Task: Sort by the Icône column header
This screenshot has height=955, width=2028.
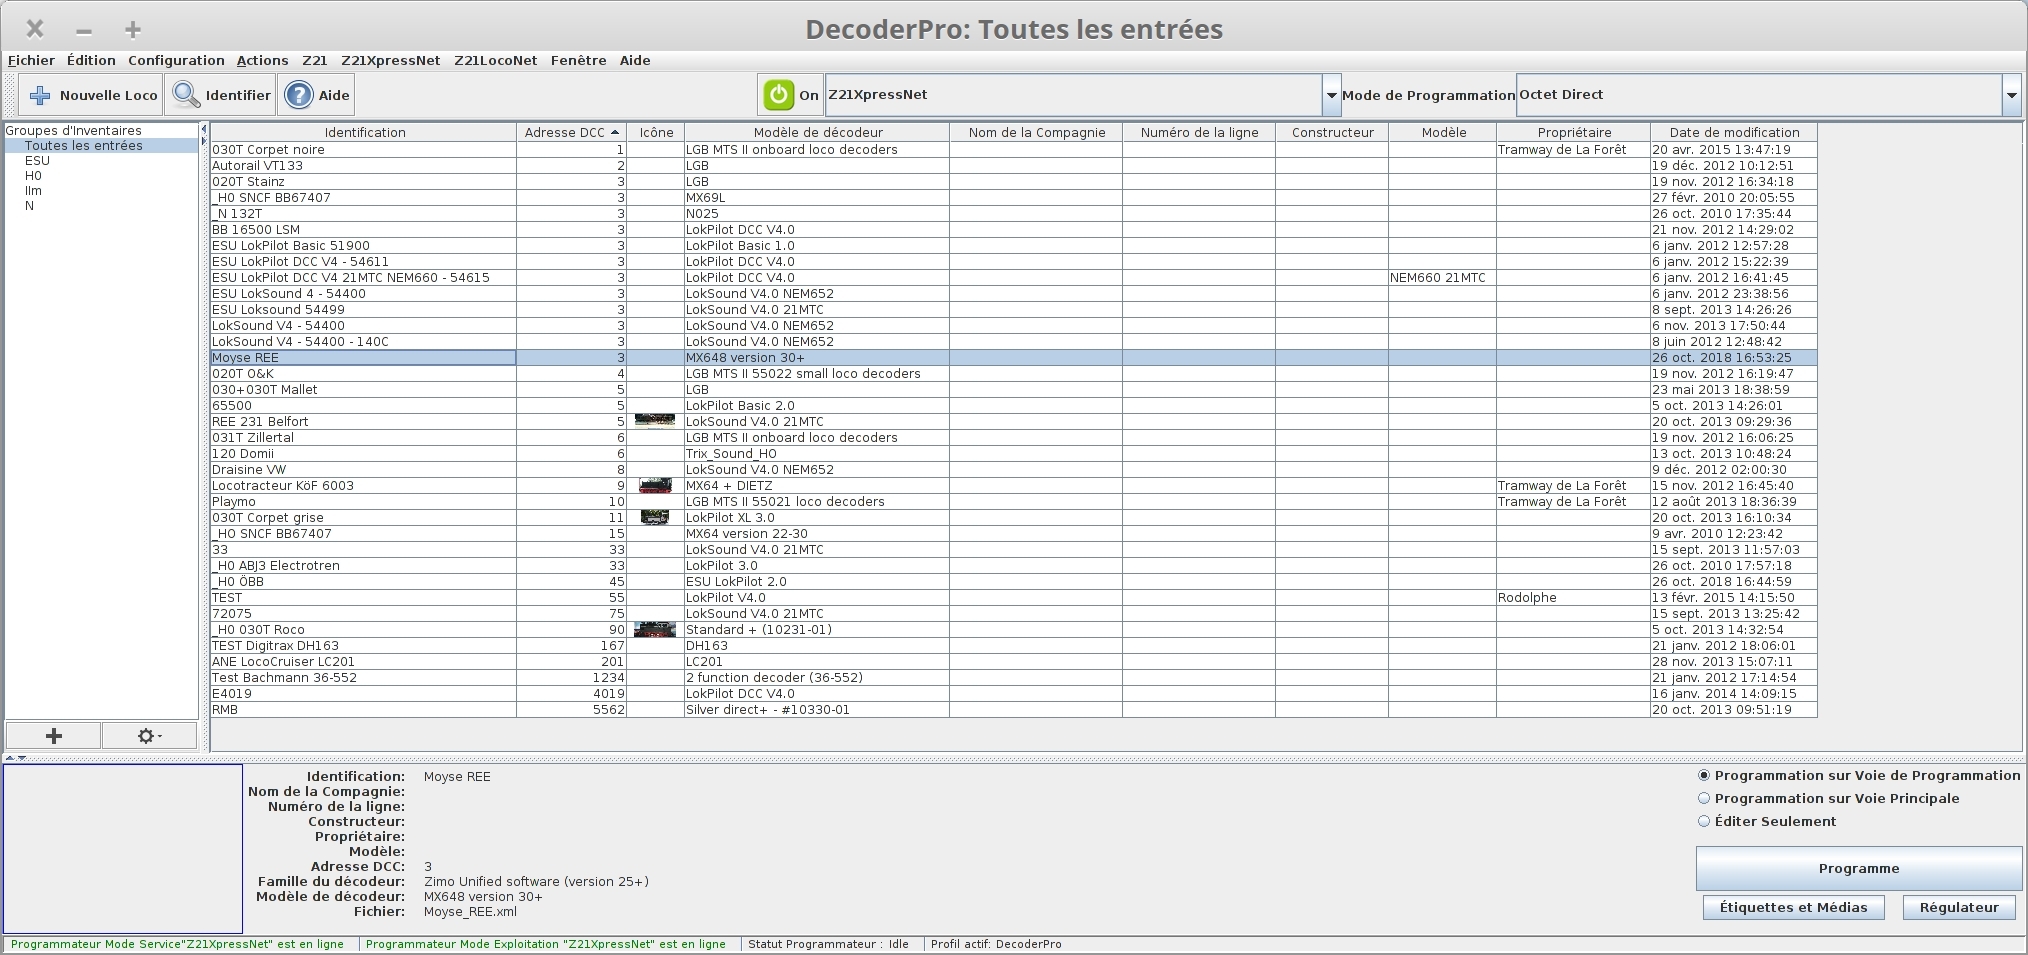Action: point(656,132)
